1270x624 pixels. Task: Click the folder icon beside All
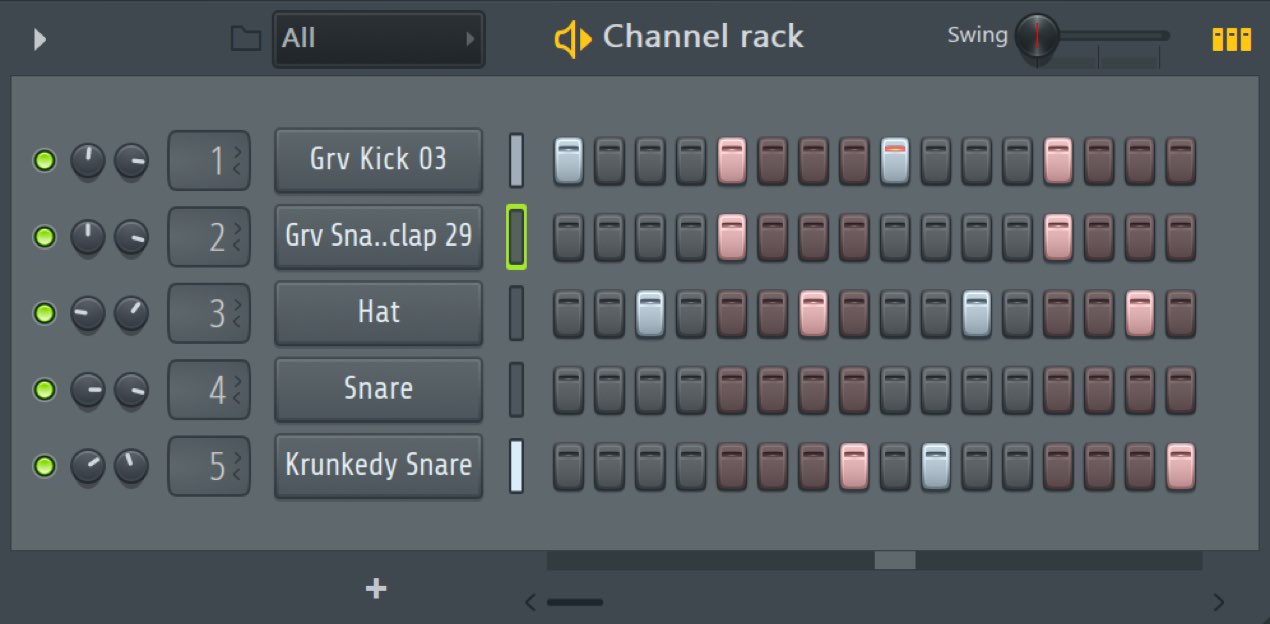pyautogui.click(x=245, y=39)
